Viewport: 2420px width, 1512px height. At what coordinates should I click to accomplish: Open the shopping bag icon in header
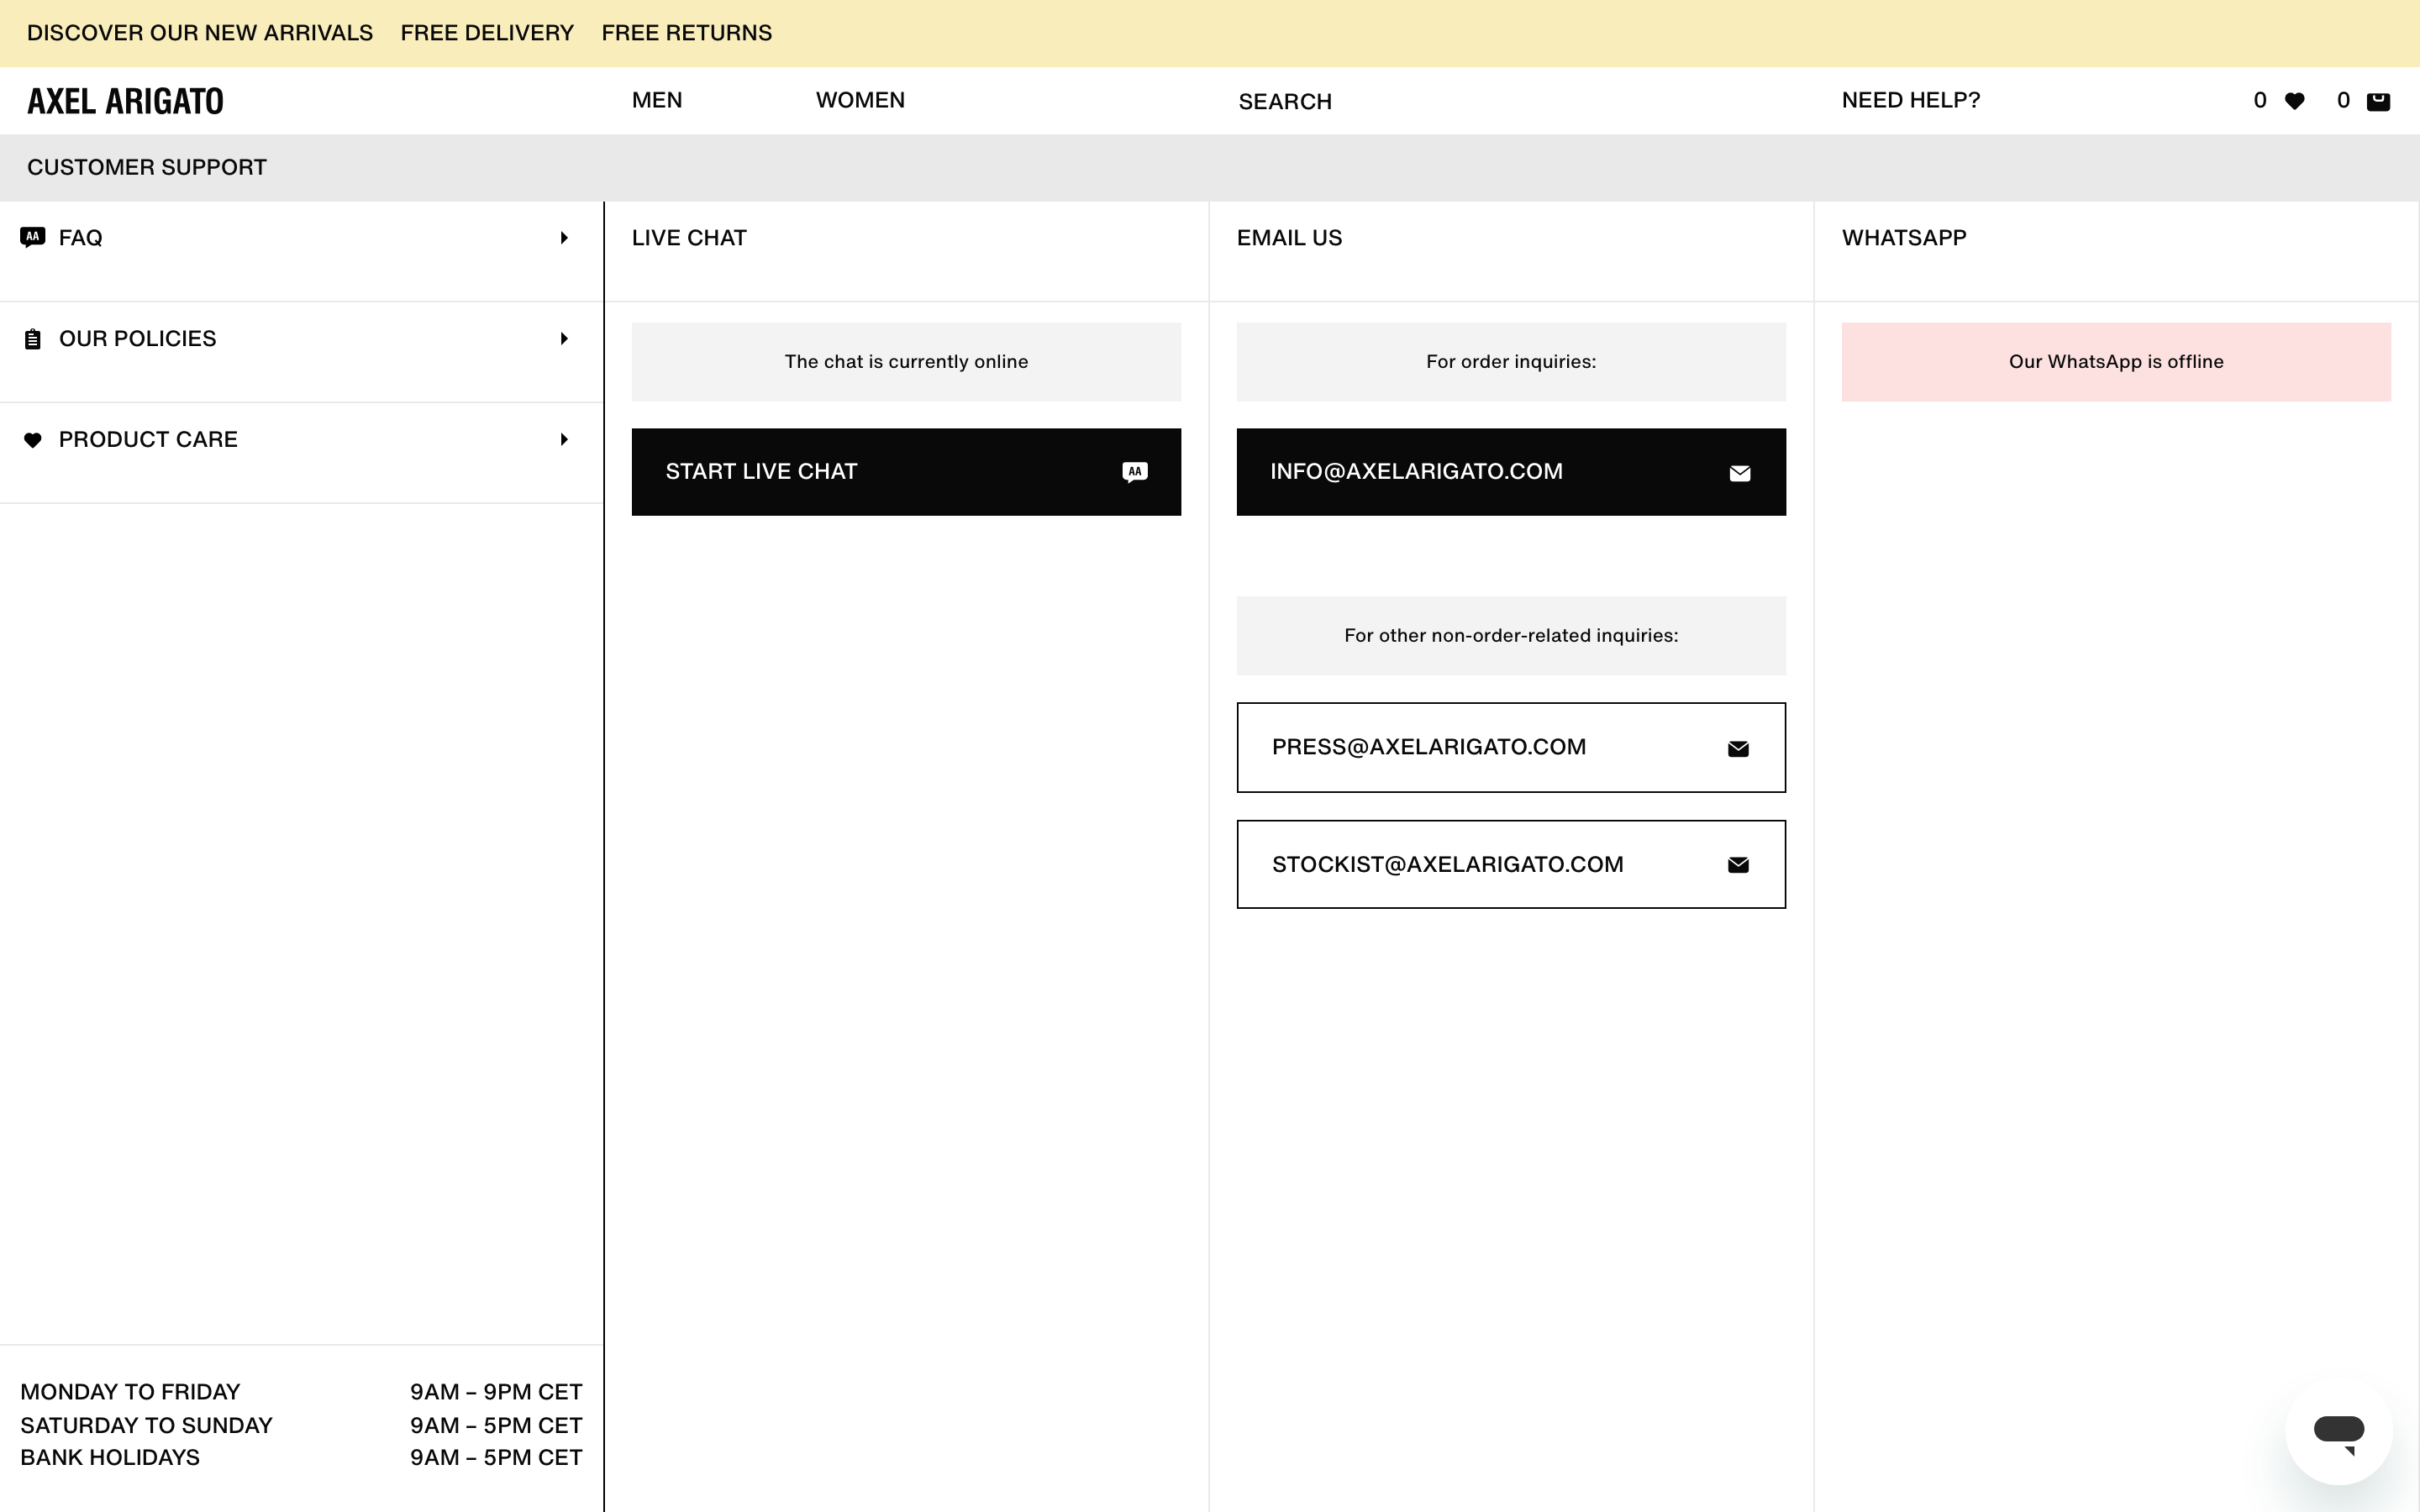(x=2378, y=101)
